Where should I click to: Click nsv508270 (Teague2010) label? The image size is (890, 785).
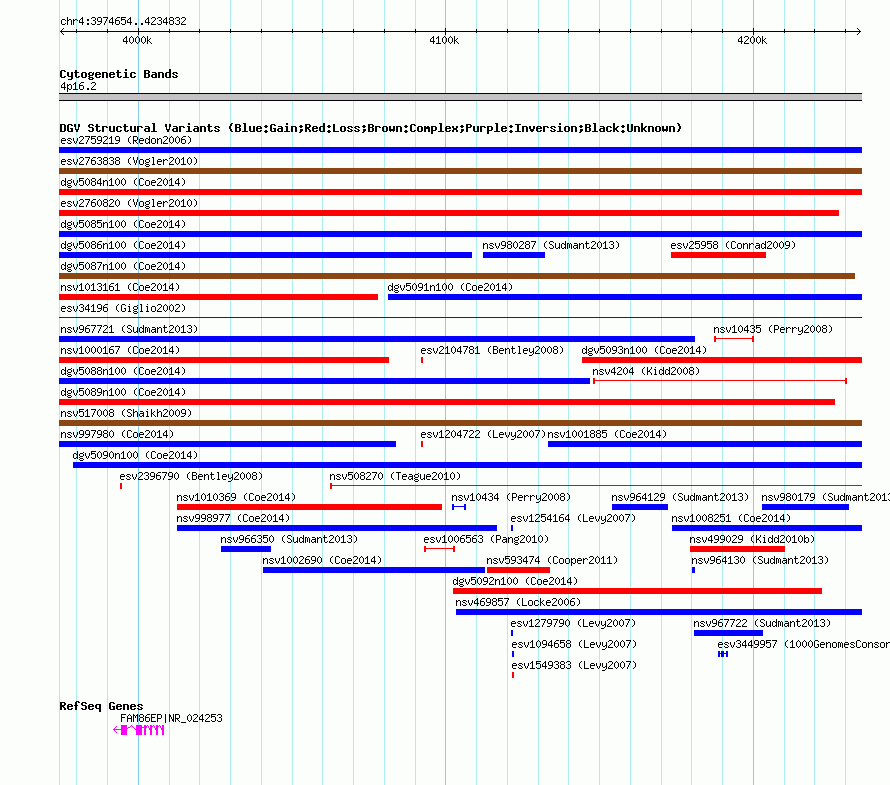(x=395, y=476)
